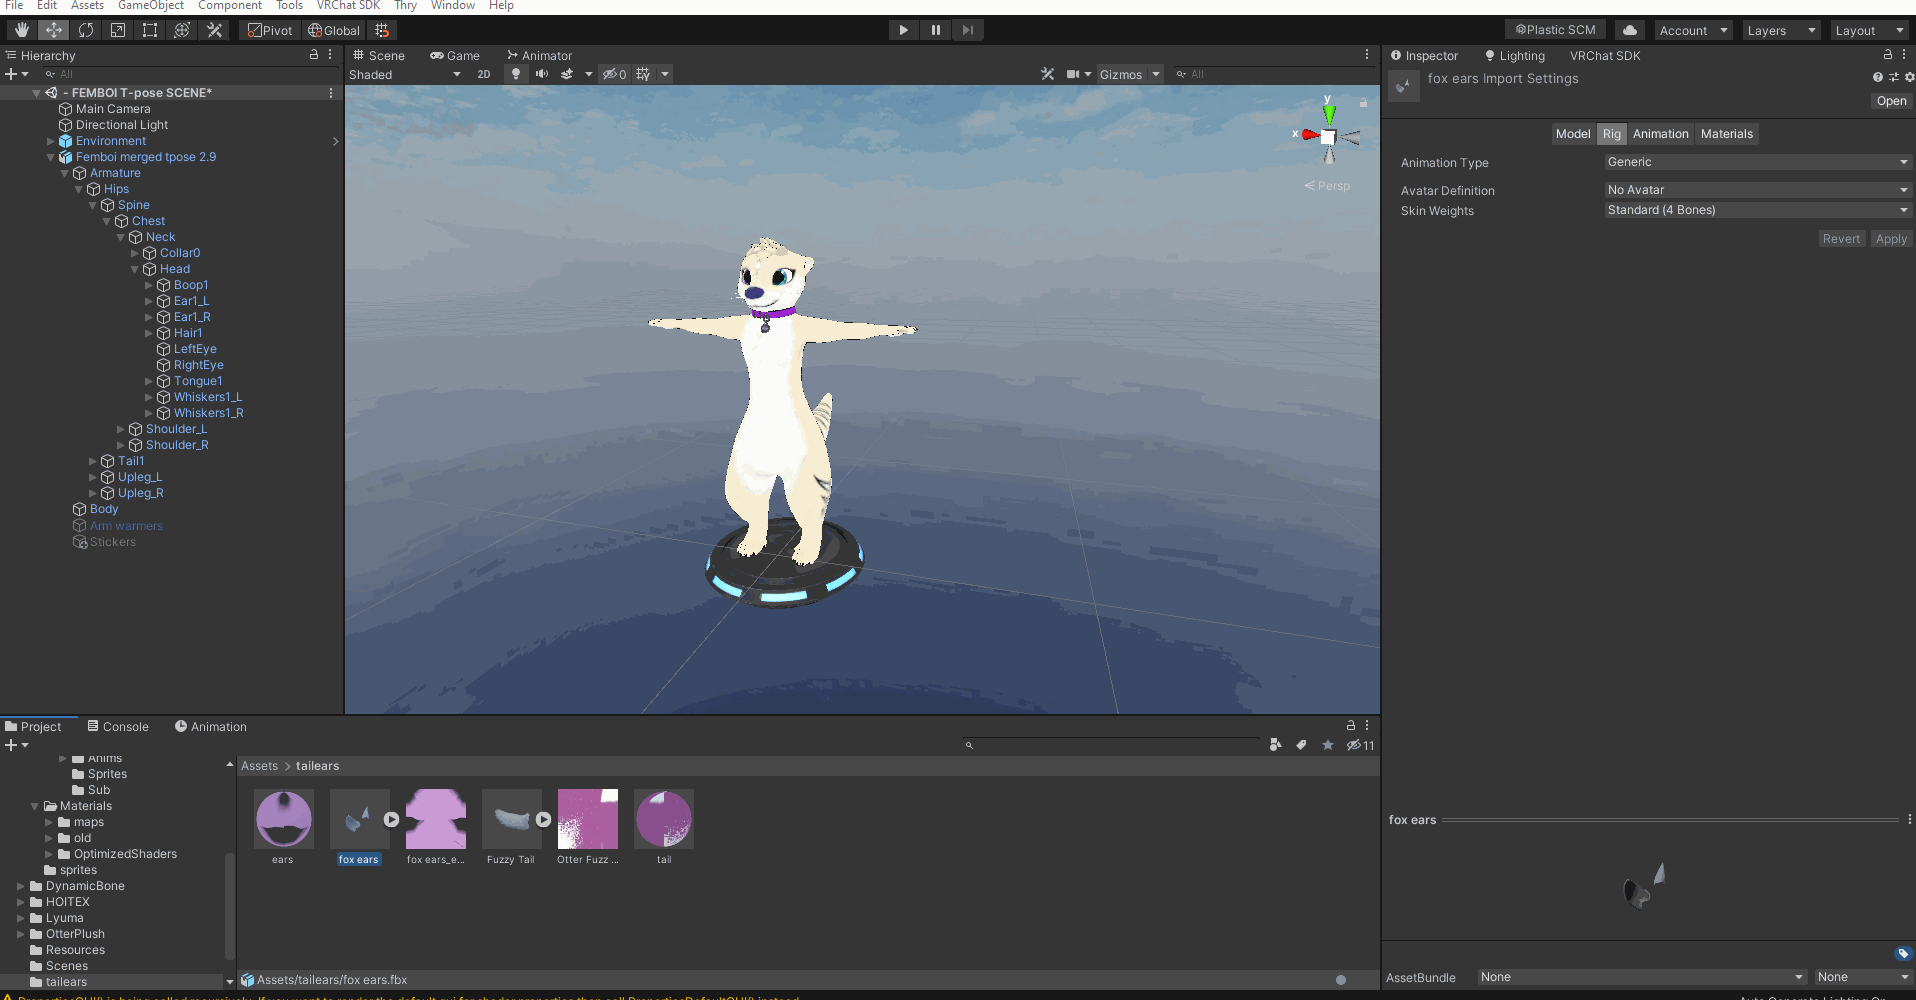Viewport: 1916px width, 1000px height.
Task: Open the Layers dropdown
Action: coord(1781,30)
